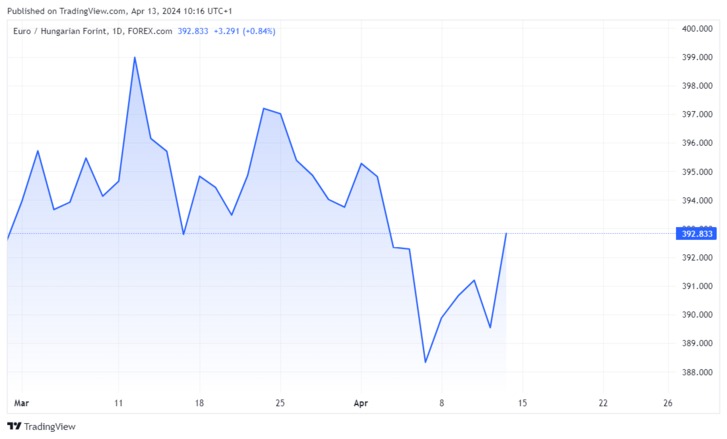
Task: Select the Mar label on time axis
Action: [20, 402]
